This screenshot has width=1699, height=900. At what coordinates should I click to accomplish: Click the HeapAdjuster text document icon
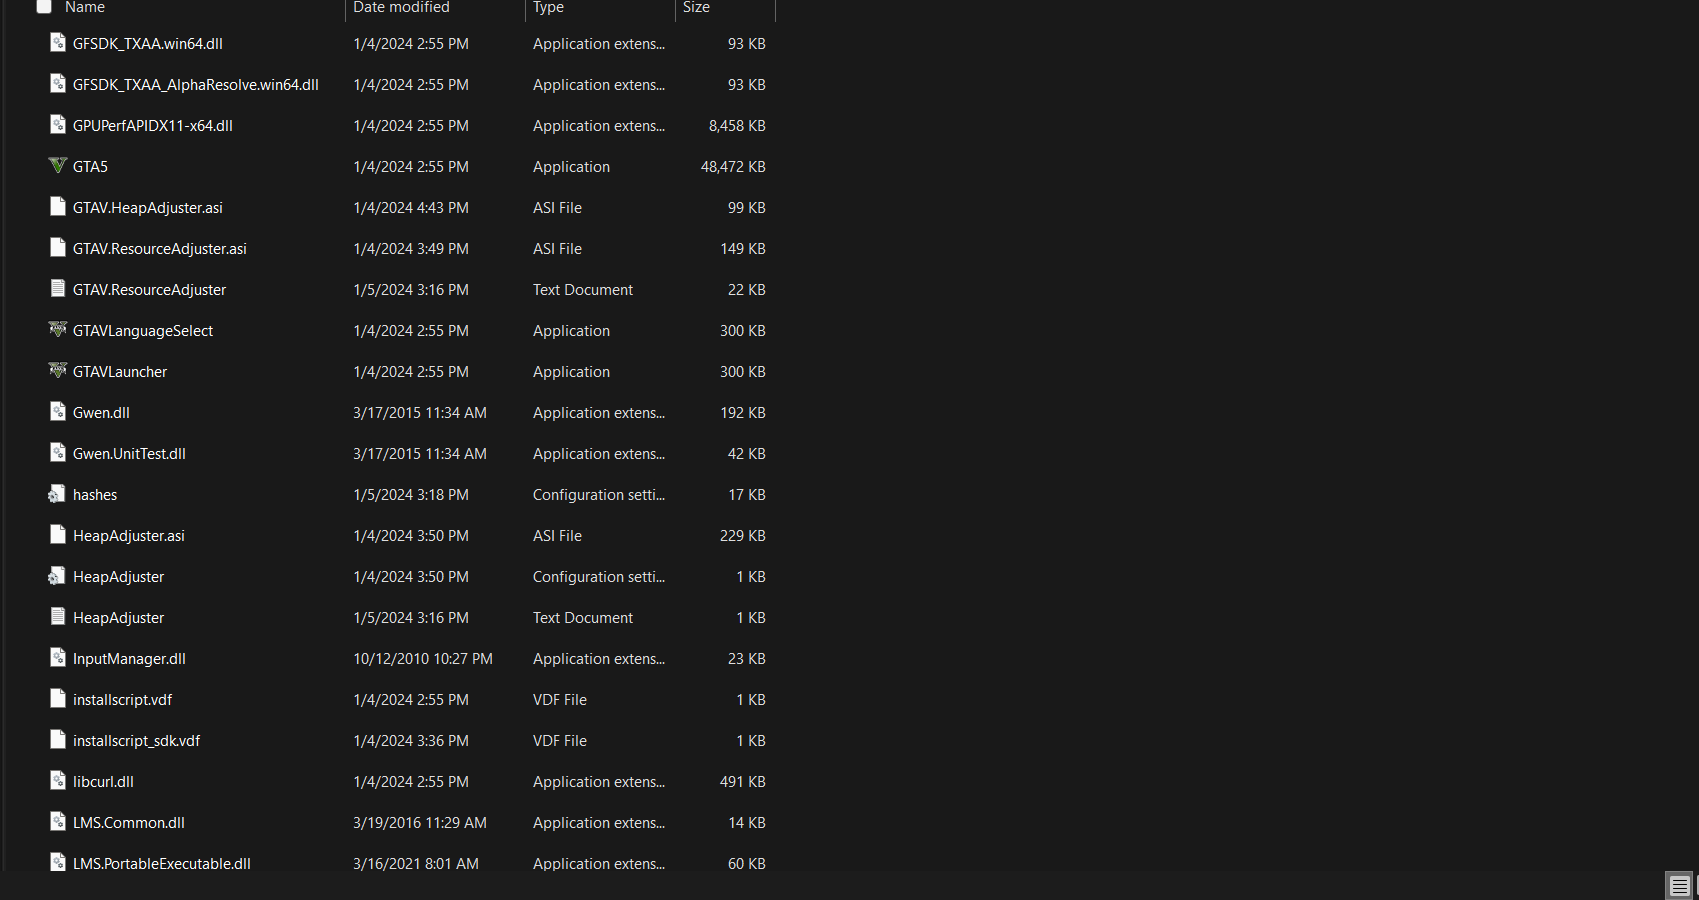click(58, 617)
